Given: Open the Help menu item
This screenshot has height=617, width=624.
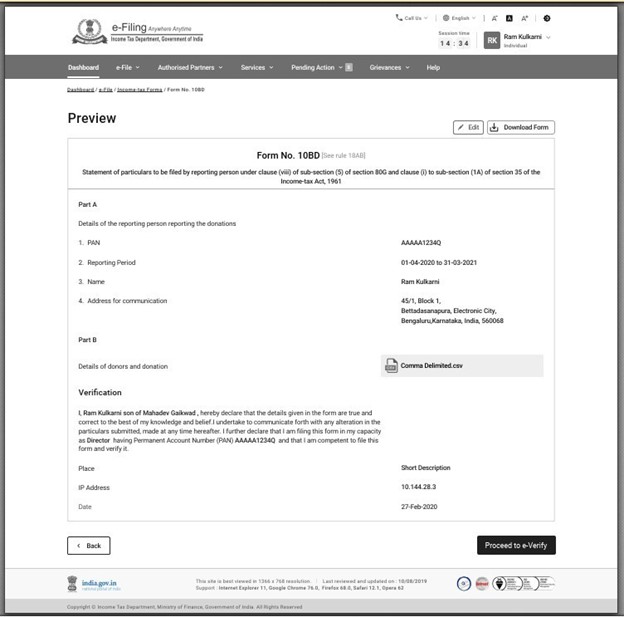Looking at the screenshot, I should (433, 67).
